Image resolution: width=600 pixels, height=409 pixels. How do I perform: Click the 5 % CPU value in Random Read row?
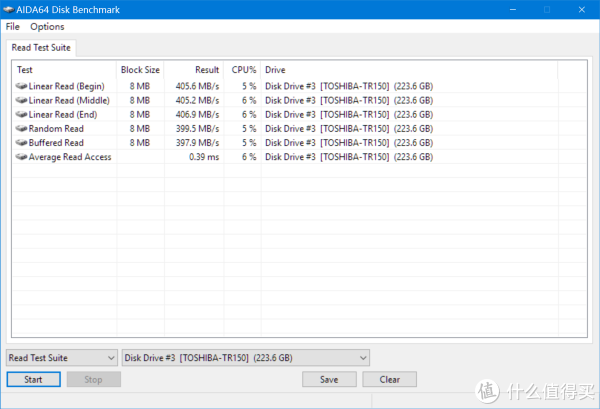pyautogui.click(x=249, y=129)
